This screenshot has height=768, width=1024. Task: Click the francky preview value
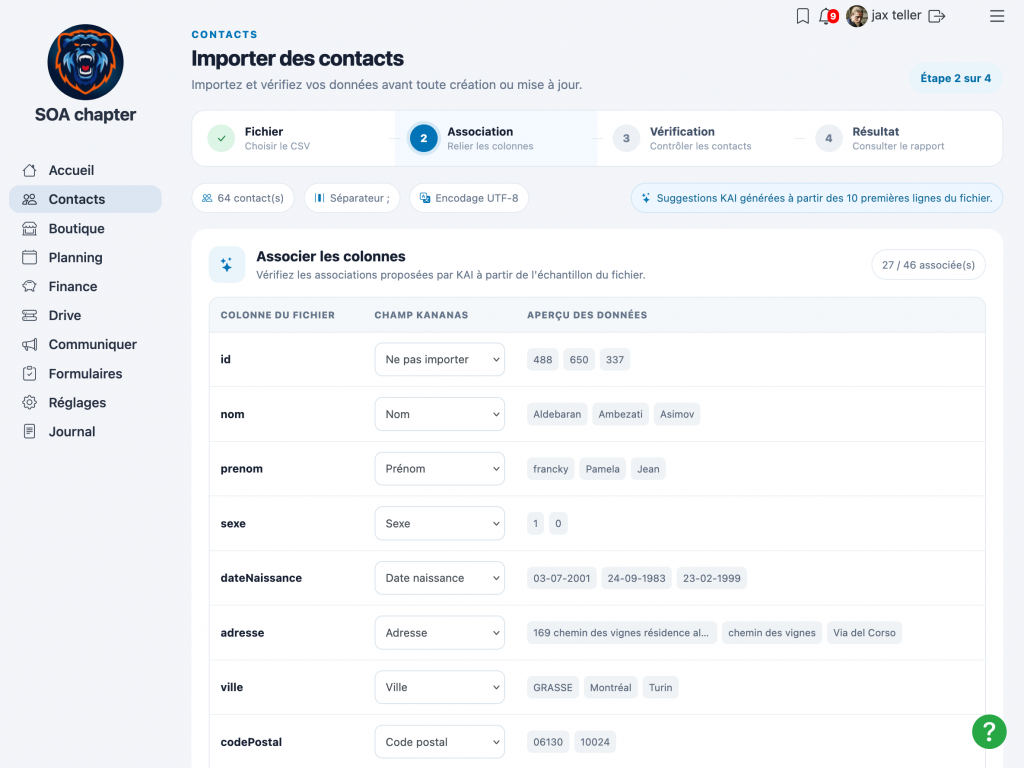click(551, 469)
